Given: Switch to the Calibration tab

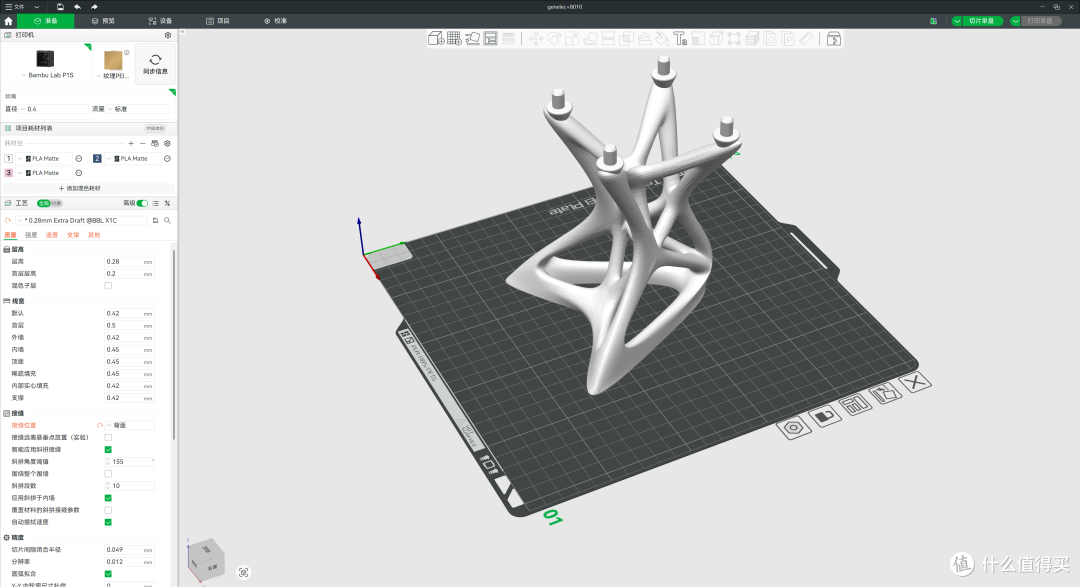Looking at the screenshot, I should 276,21.
